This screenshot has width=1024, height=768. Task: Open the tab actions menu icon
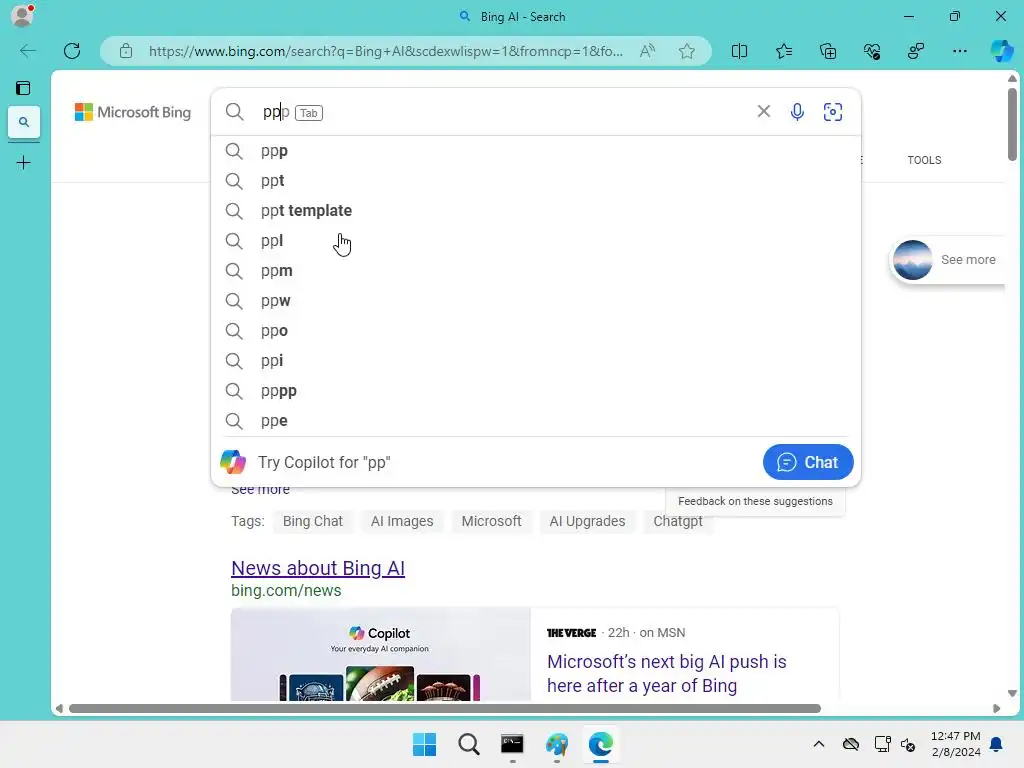point(24,88)
